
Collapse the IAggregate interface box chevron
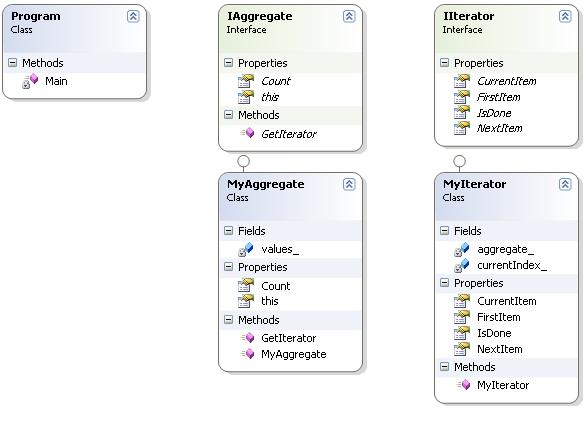point(349,16)
